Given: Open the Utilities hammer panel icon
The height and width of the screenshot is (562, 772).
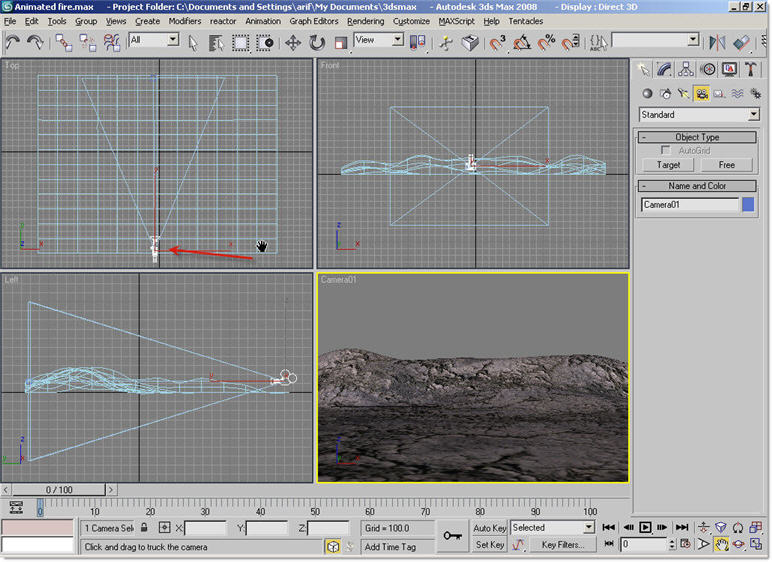Looking at the screenshot, I should click(x=751, y=69).
